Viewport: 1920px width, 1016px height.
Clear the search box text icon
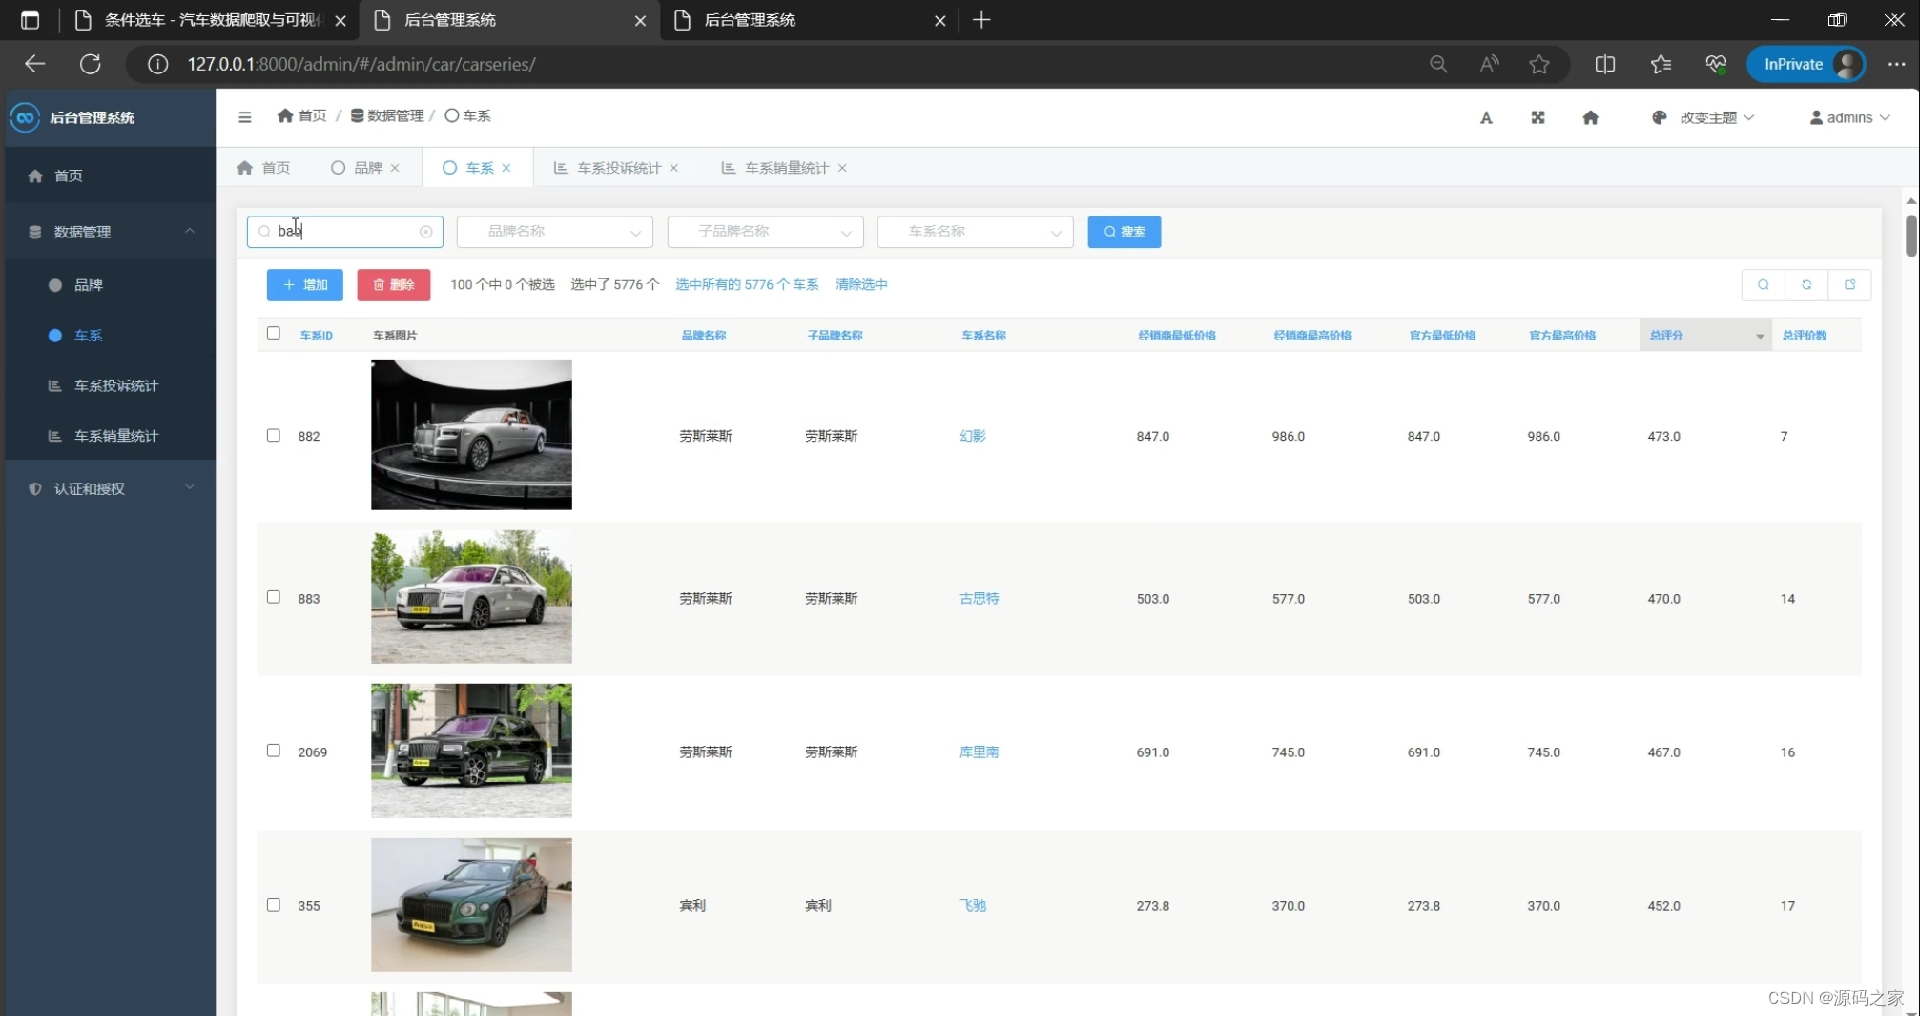pyautogui.click(x=426, y=232)
